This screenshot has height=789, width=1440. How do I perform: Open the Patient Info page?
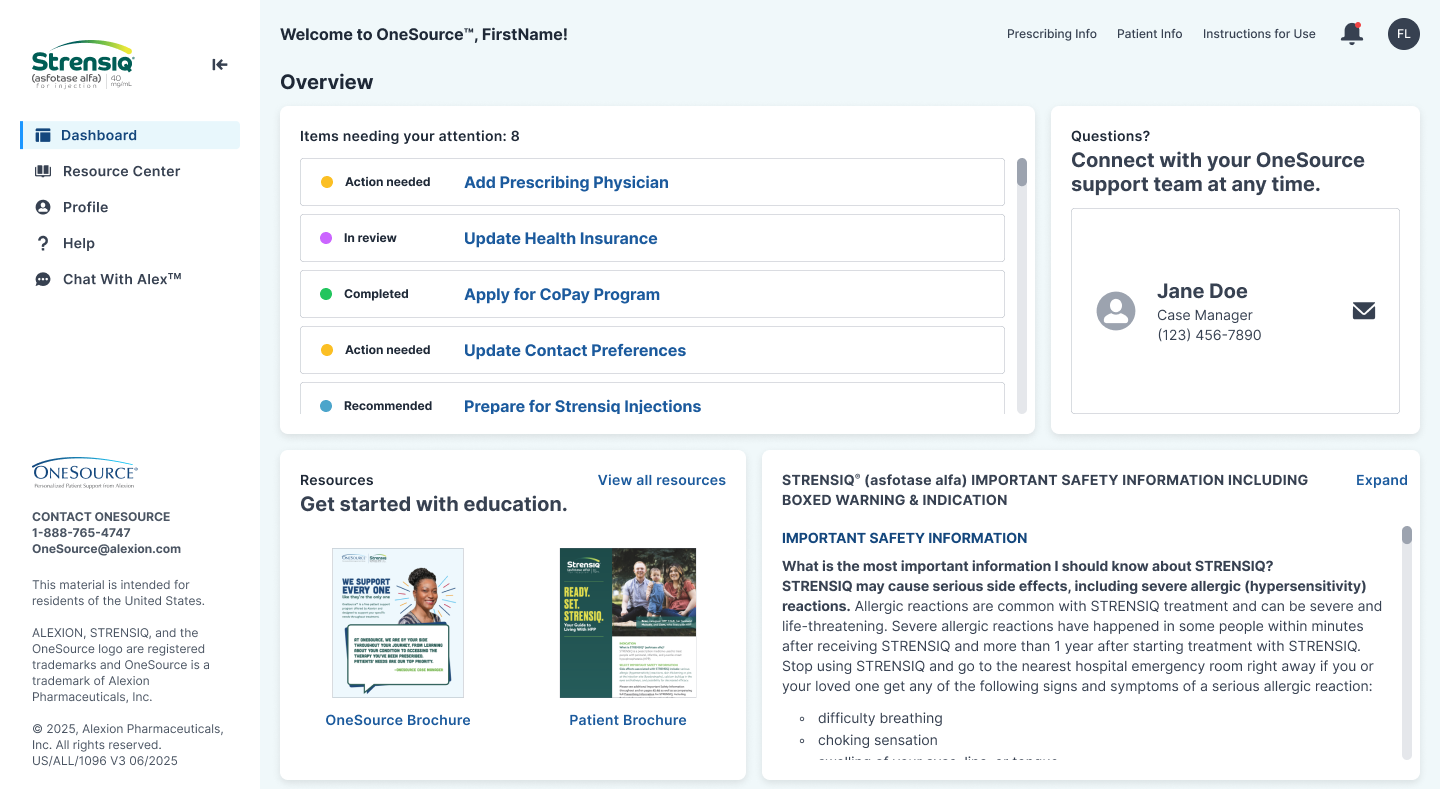pyautogui.click(x=1149, y=33)
